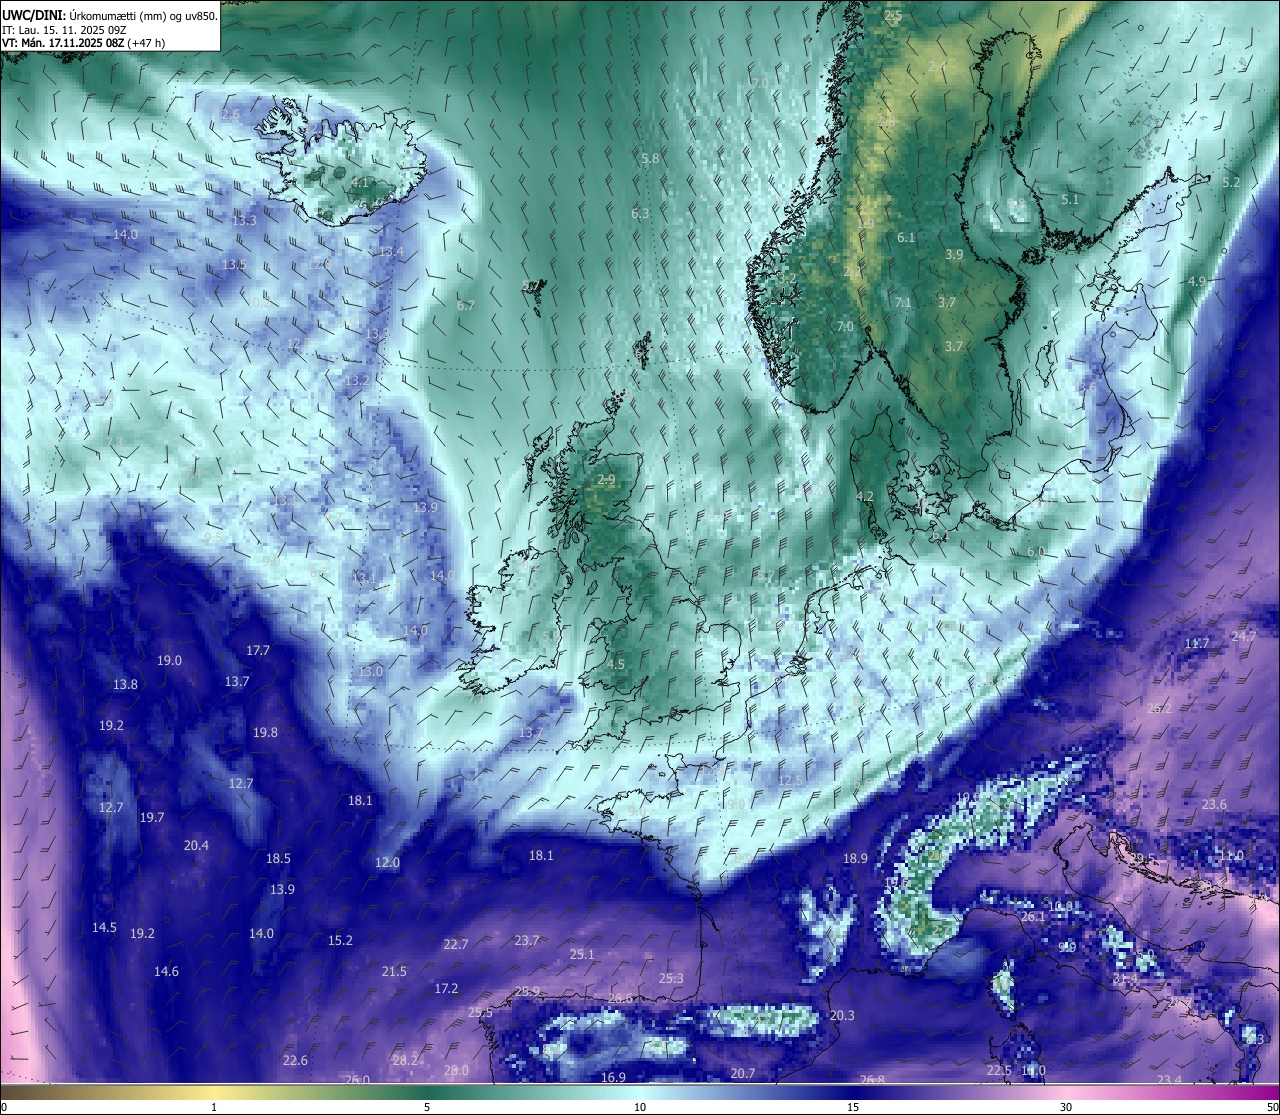1280x1115 pixels.
Task: Click the 23.6 value label
Action: coord(1214,805)
